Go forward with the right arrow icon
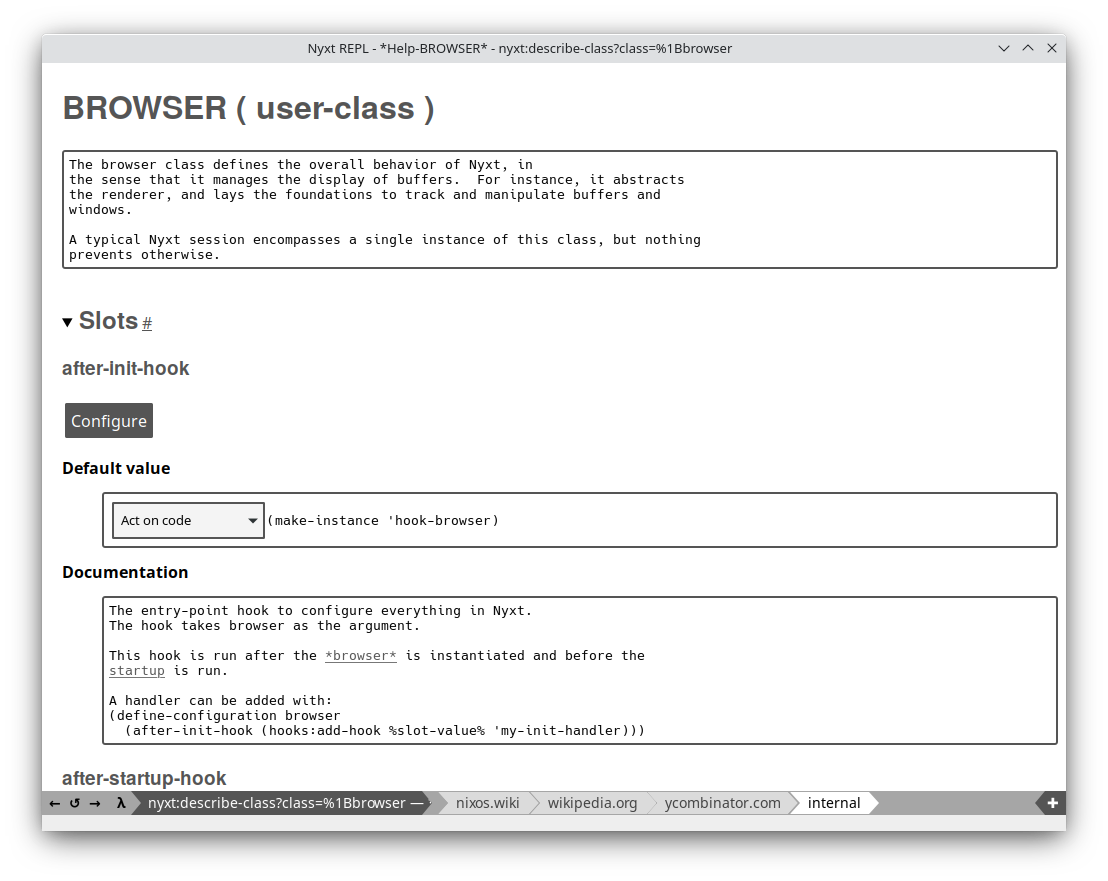This screenshot has height=881, width=1108. pos(95,803)
